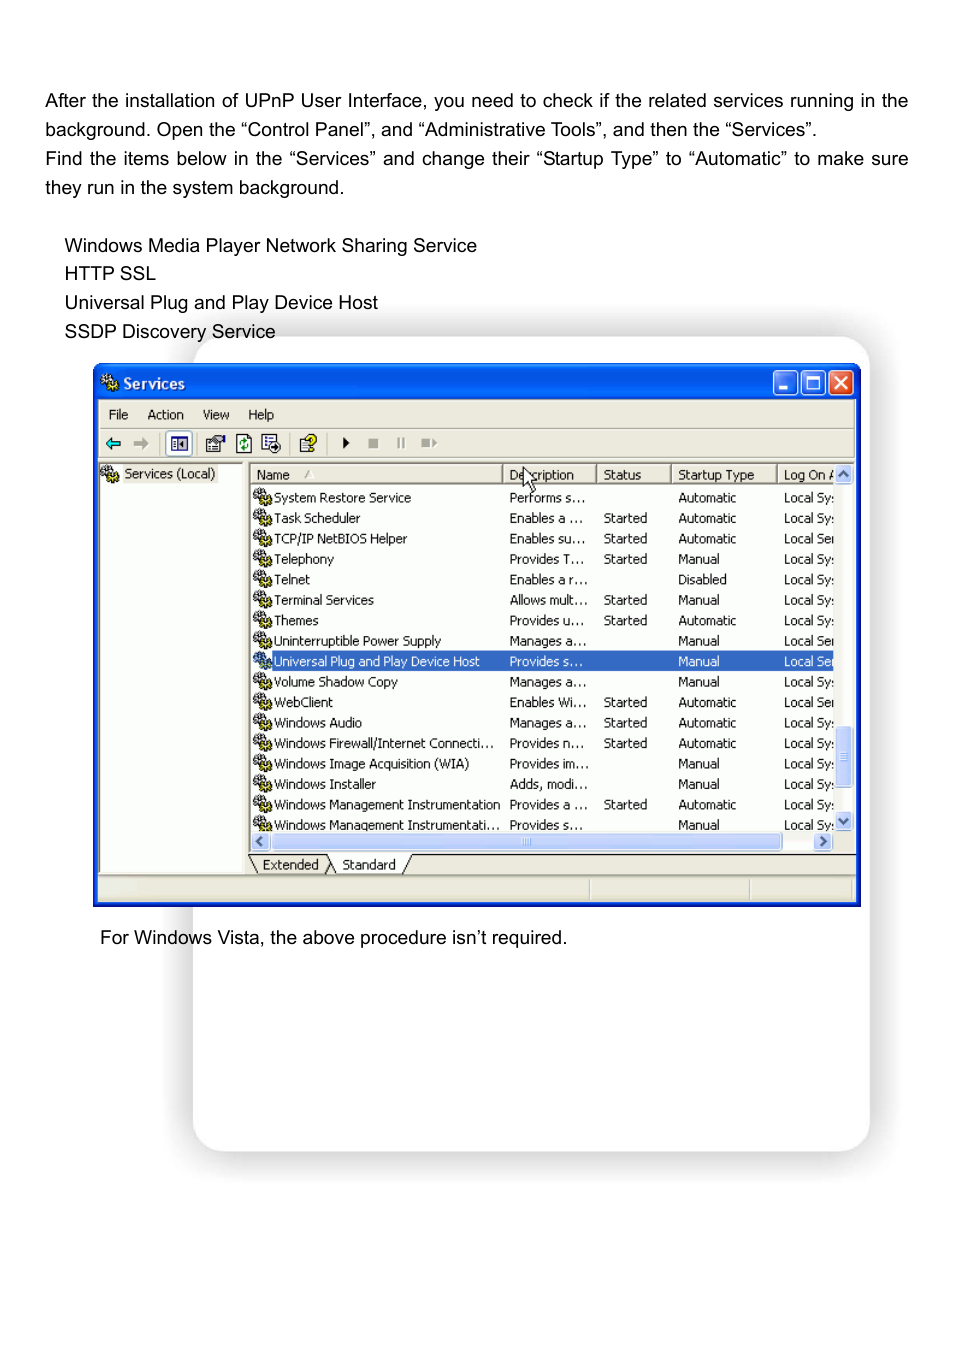The height and width of the screenshot is (1350, 954).
Task: Click the horizontal scrollbar thumb
Action: pos(526,842)
